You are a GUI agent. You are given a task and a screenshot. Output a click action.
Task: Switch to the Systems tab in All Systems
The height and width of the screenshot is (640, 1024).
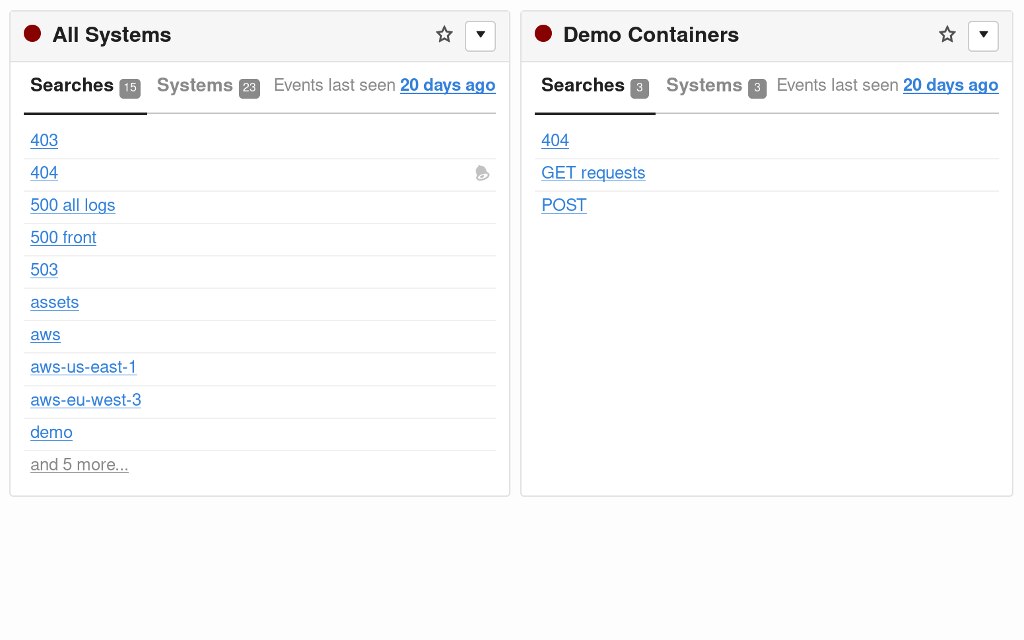click(x=195, y=85)
